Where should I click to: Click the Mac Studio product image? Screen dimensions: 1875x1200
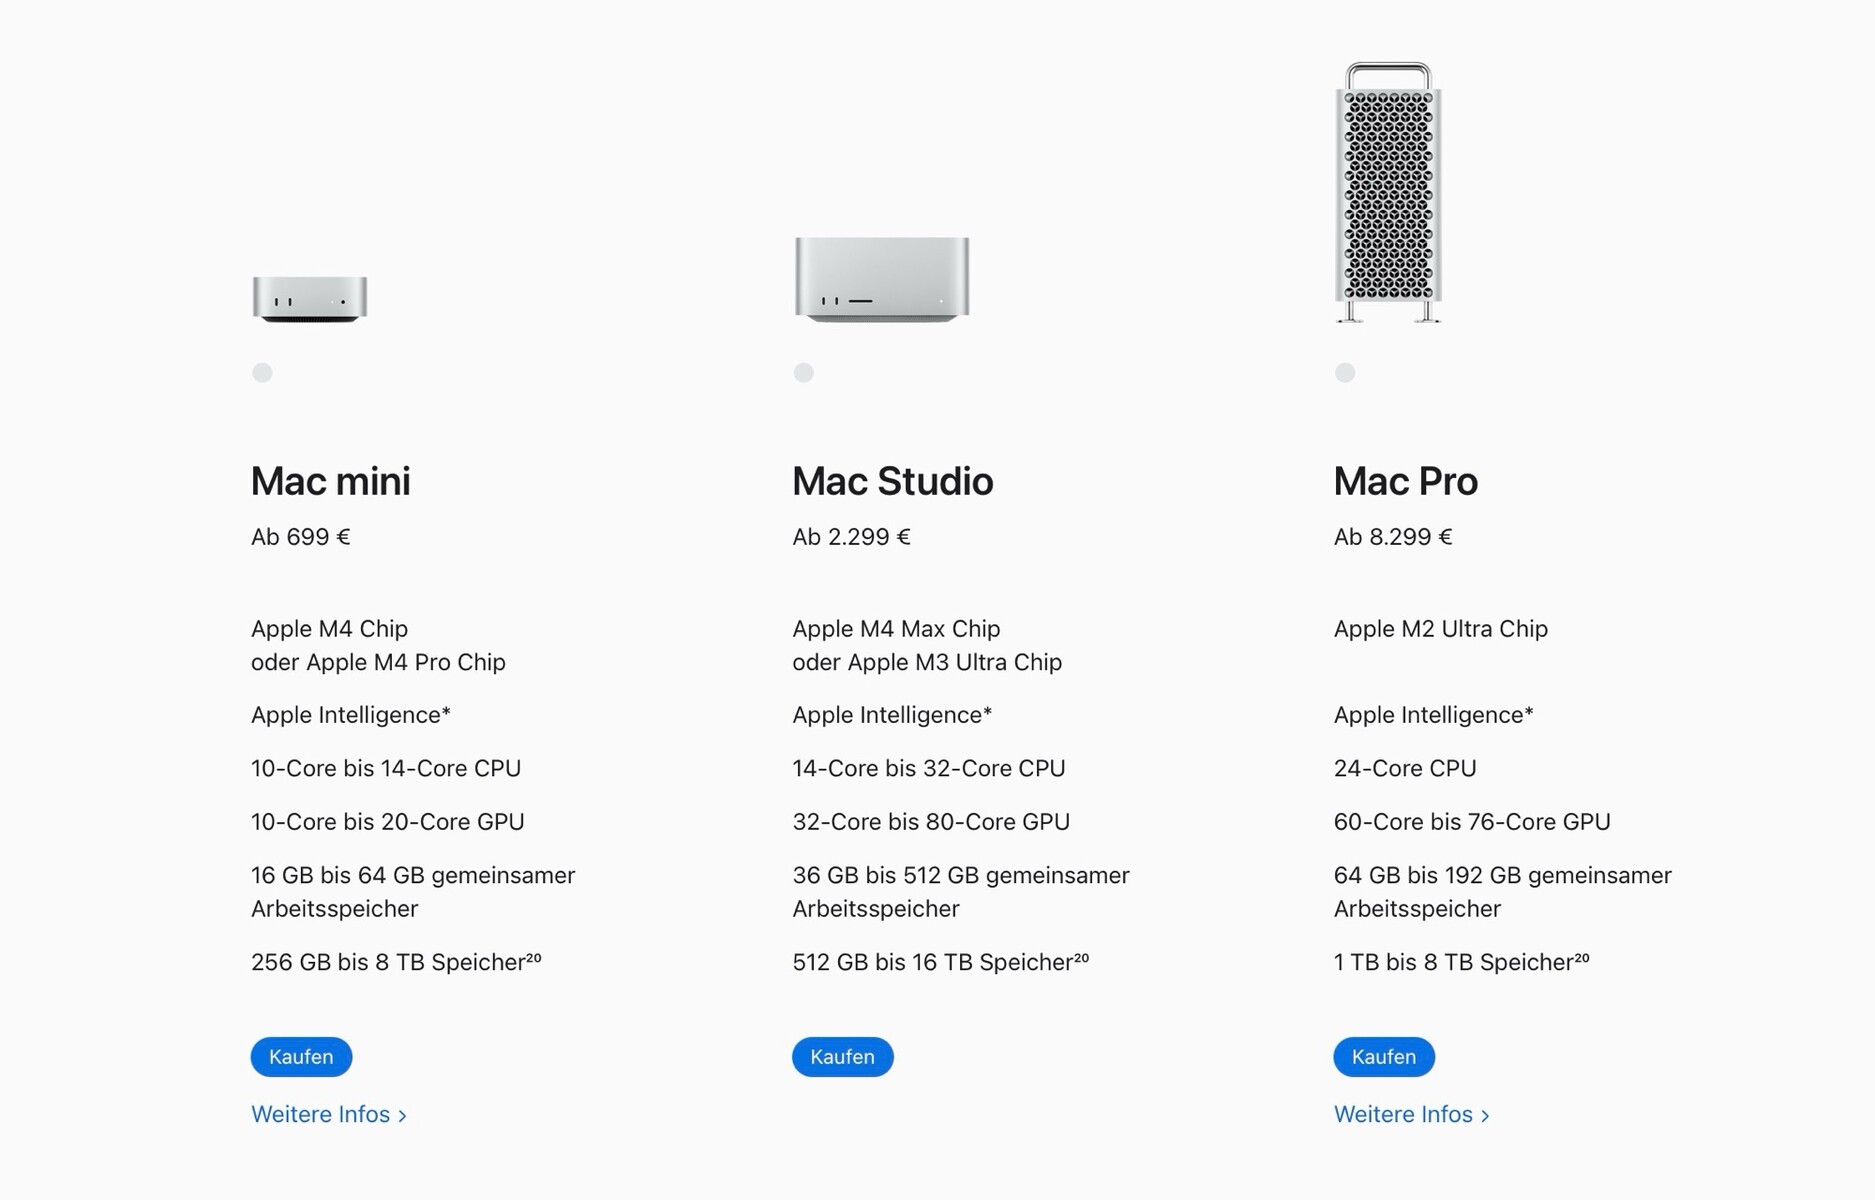point(881,279)
